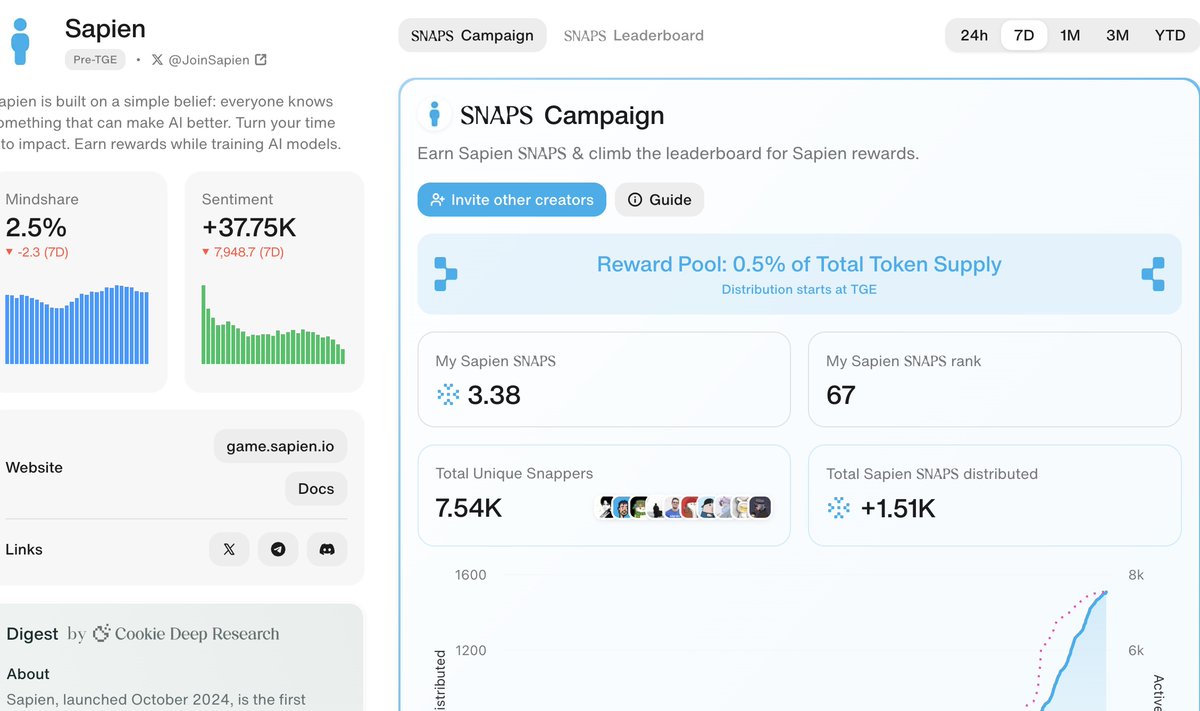Click the Sentiment value +37.75K
This screenshot has height=711, width=1200.
249,227
